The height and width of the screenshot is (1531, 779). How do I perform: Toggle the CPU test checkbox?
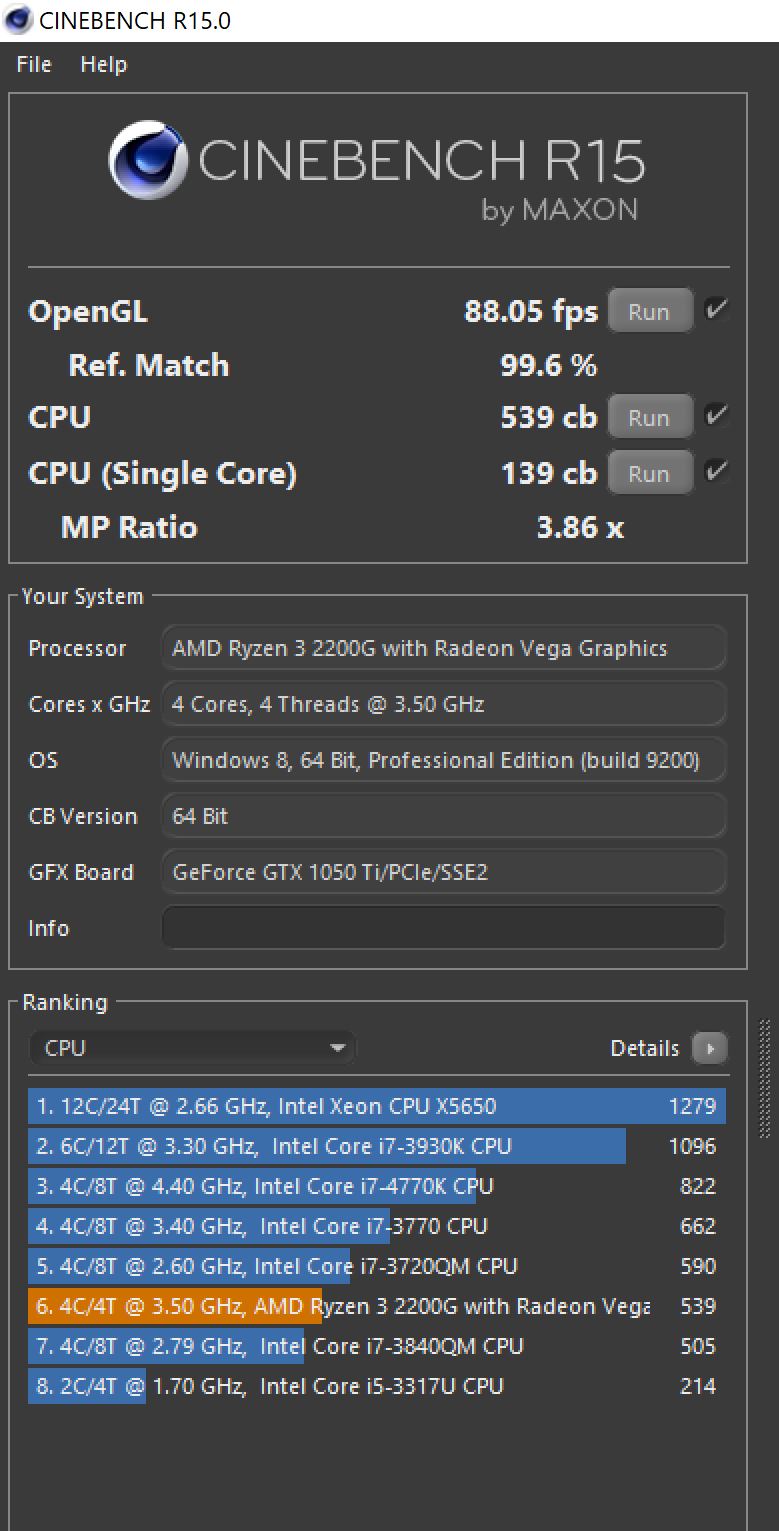[x=716, y=416]
